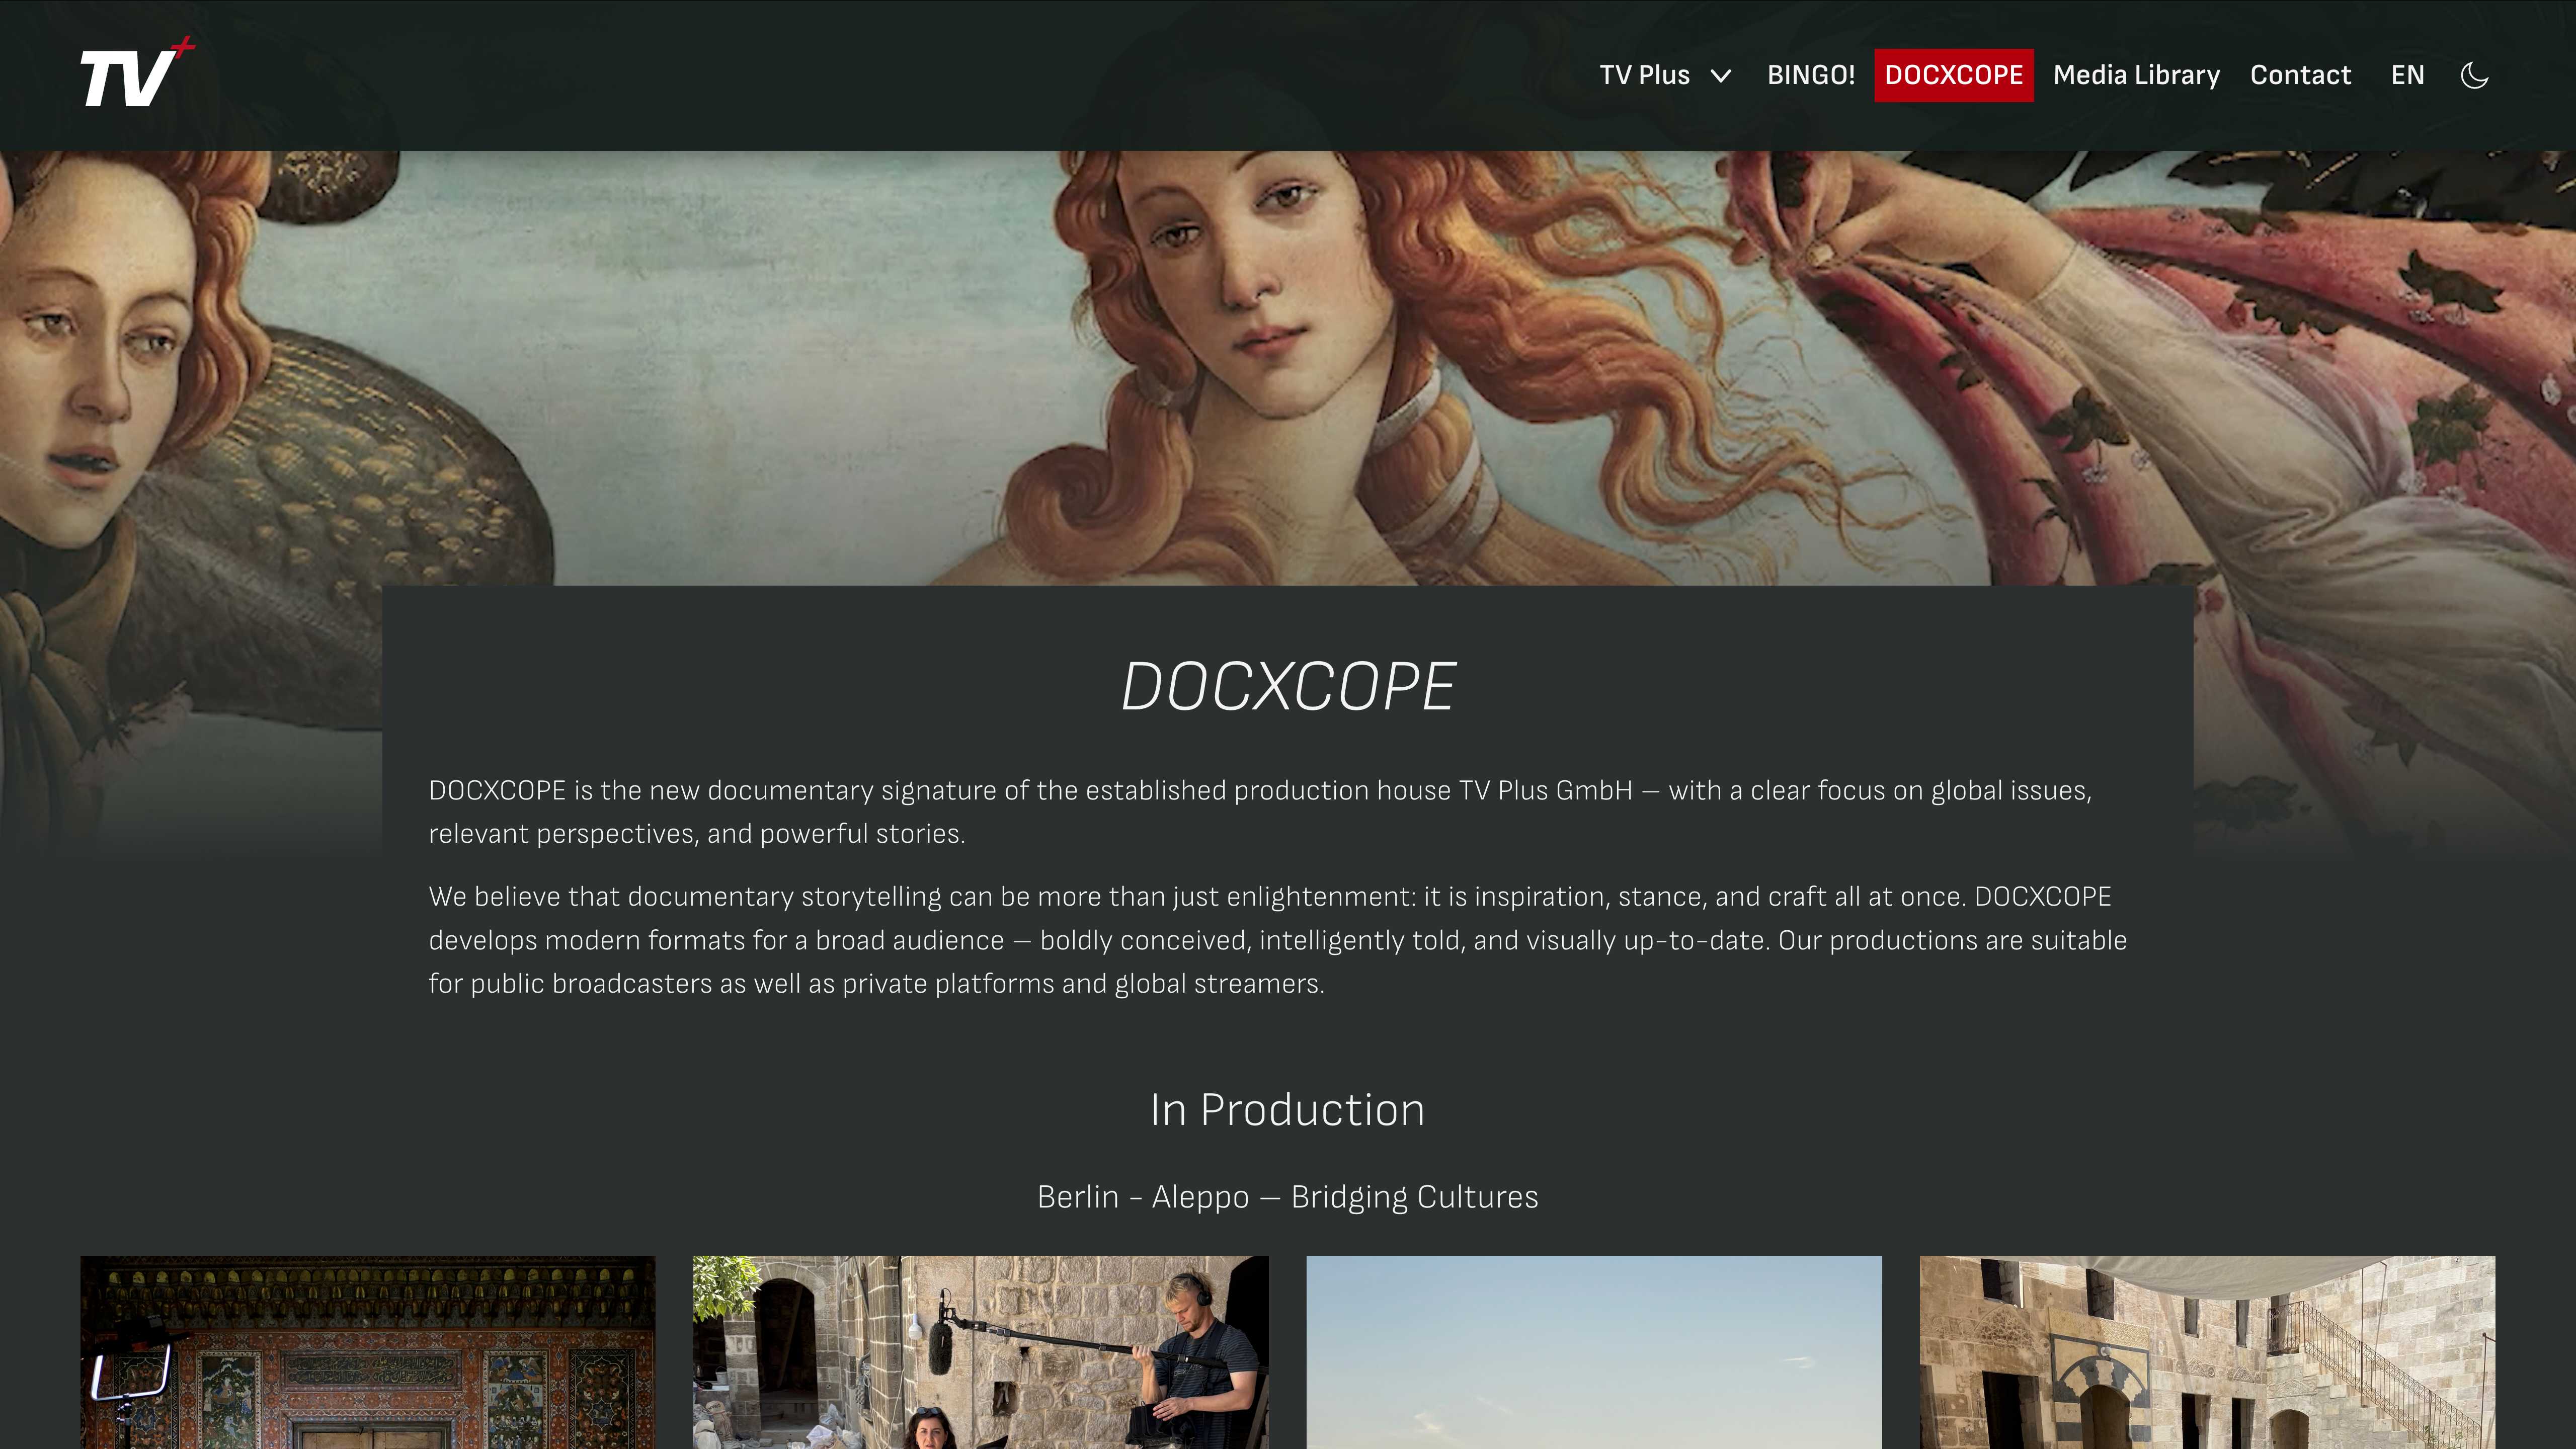Click the 'In Production' heading

[x=1288, y=1110]
